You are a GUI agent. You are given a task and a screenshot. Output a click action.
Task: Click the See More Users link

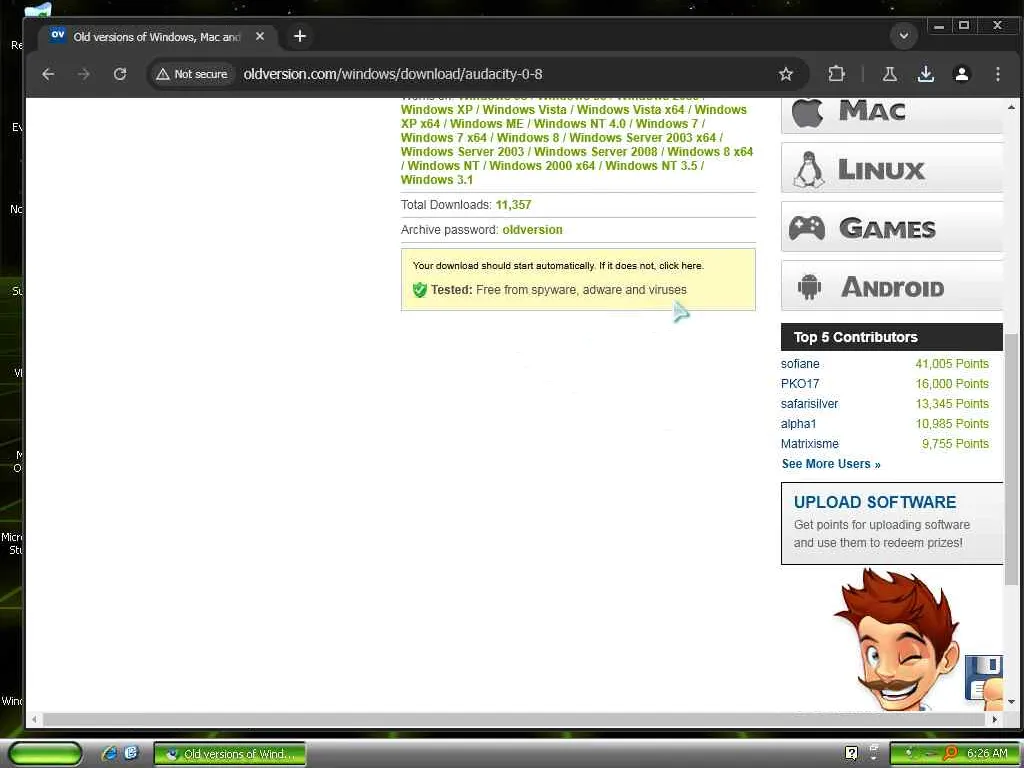click(x=831, y=464)
